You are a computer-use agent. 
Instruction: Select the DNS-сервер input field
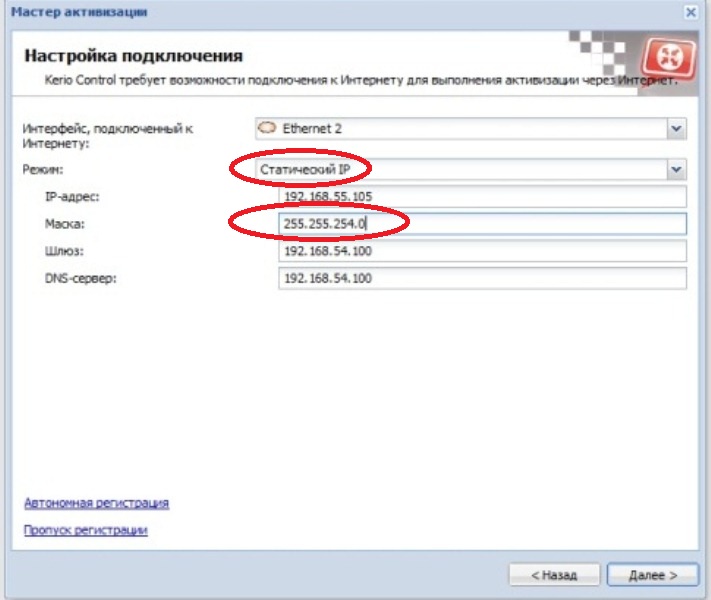pos(482,278)
